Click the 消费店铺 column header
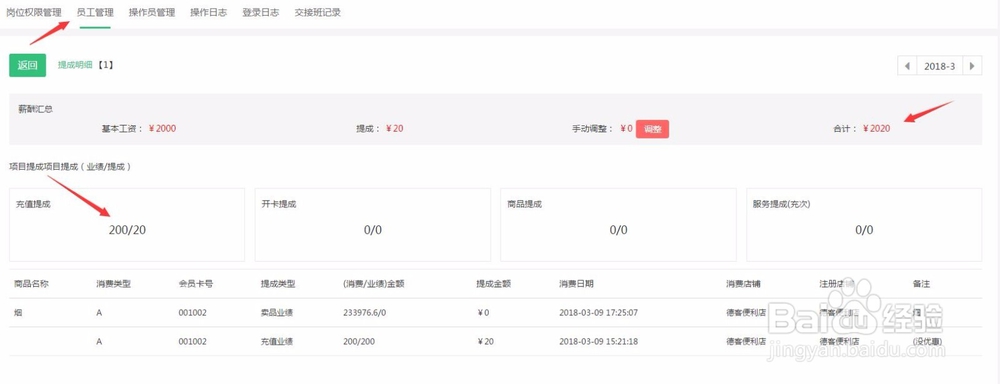This screenshot has width=1000, height=384. coord(743,284)
